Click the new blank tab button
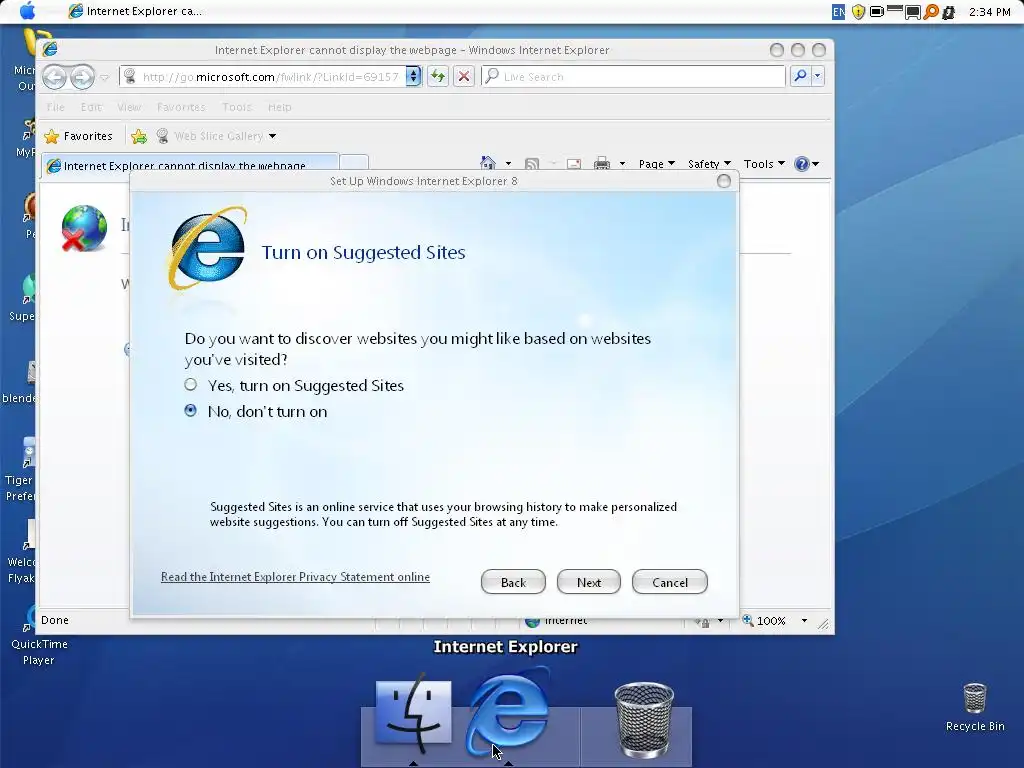Viewport: 1024px width, 768px height. (x=355, y=164)
